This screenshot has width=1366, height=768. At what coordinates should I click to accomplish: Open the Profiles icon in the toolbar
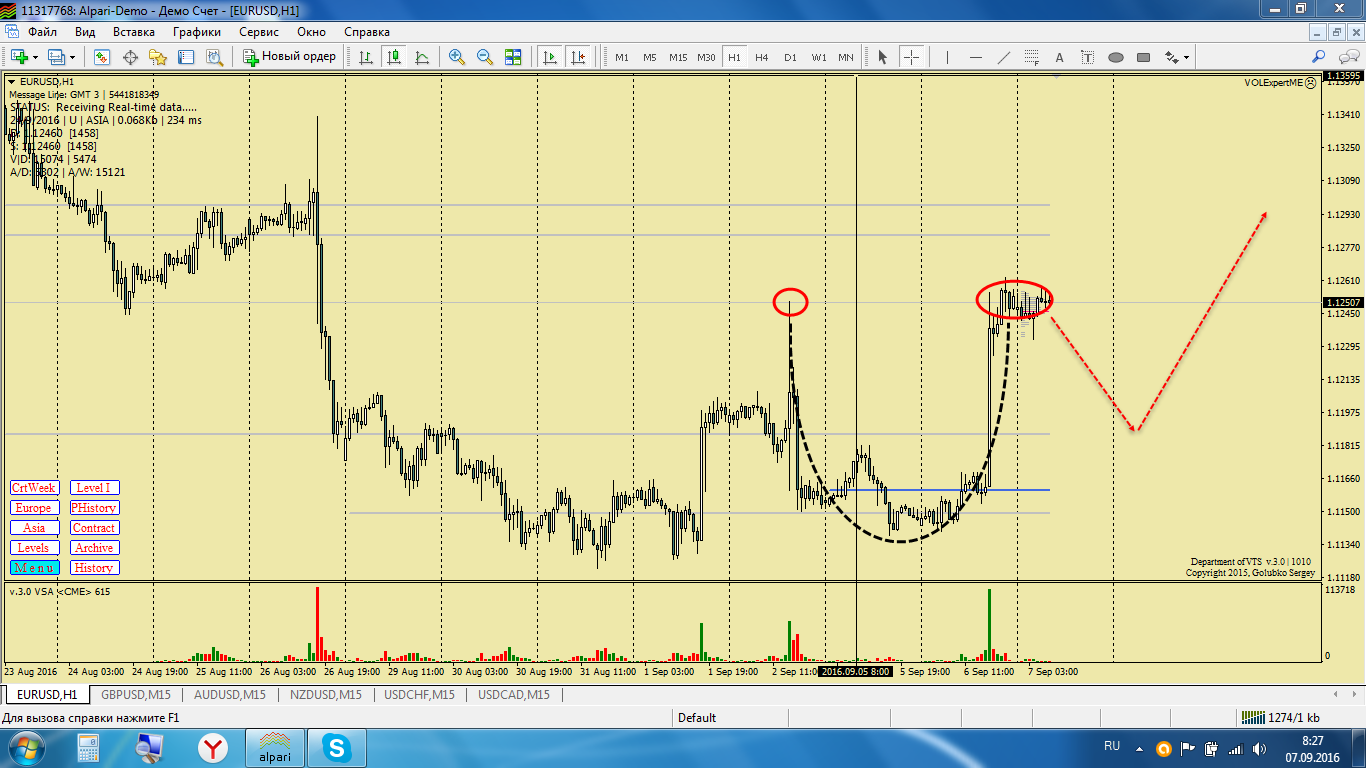56,57
